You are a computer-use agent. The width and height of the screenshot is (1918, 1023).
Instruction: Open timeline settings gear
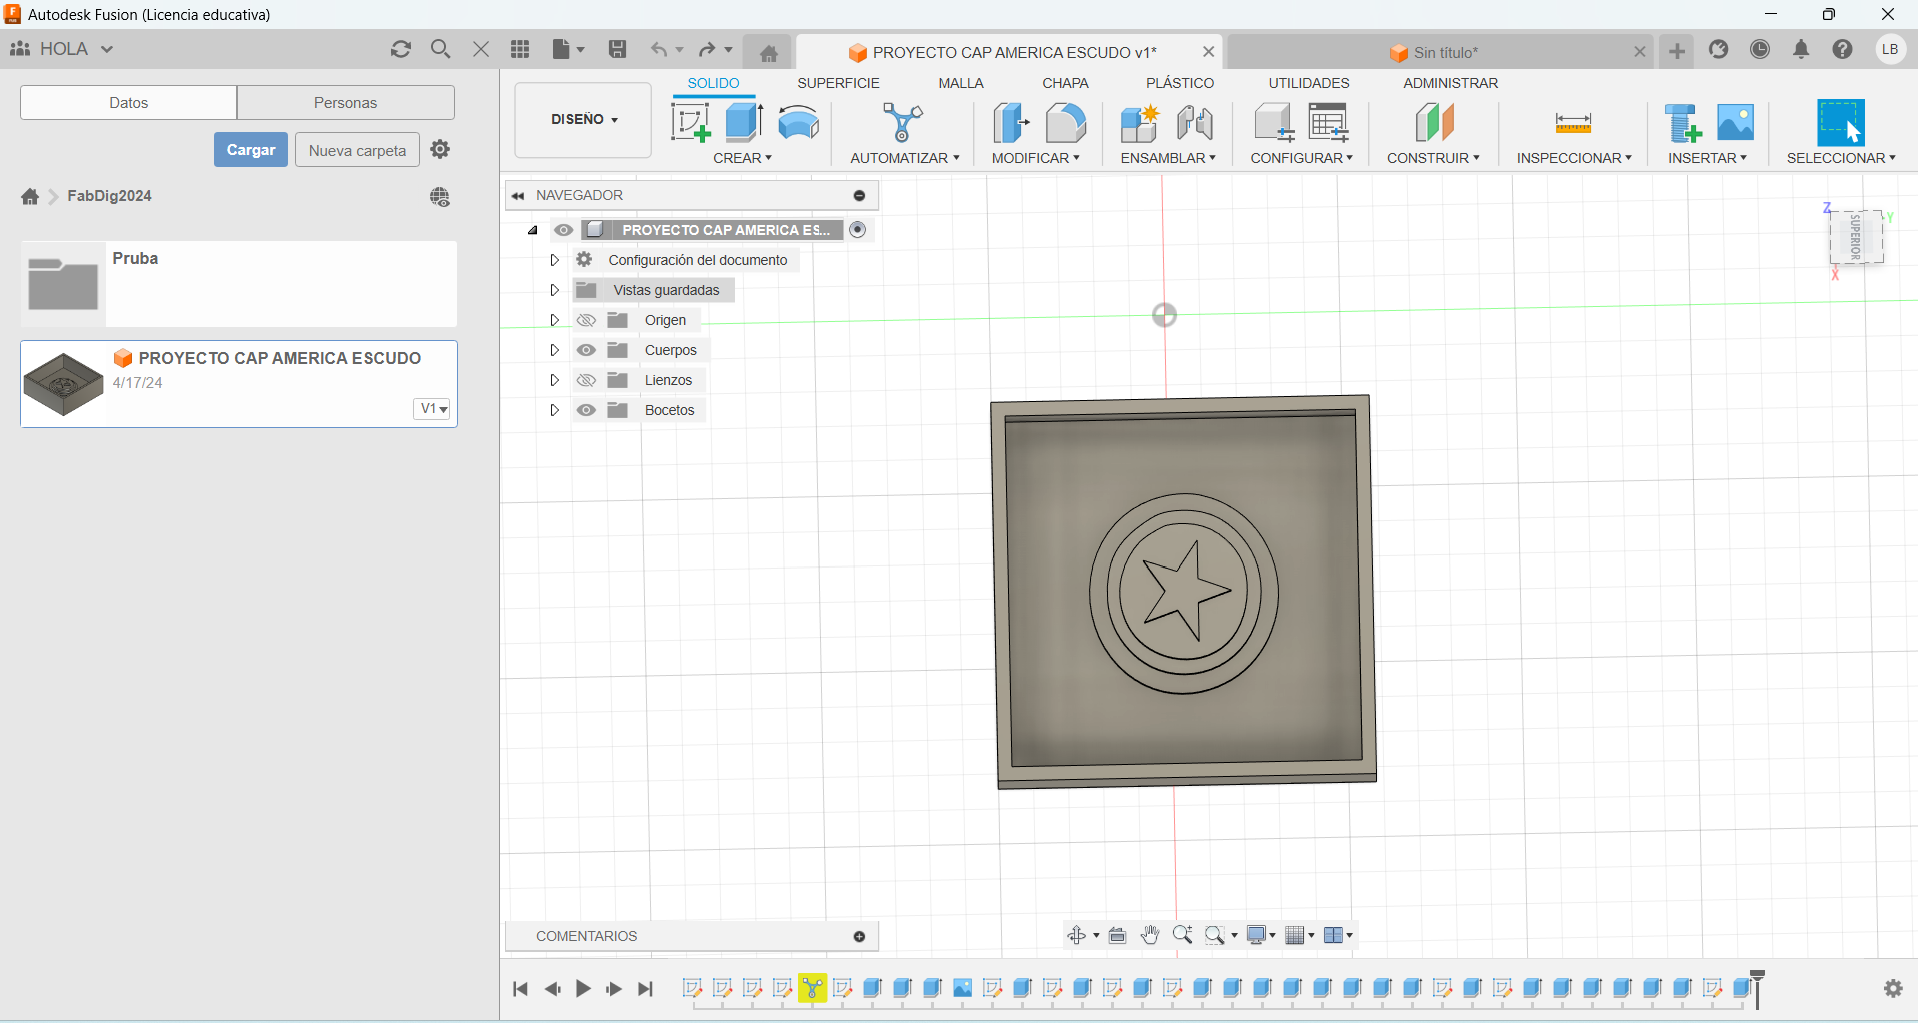click(x=1893, y=988)
